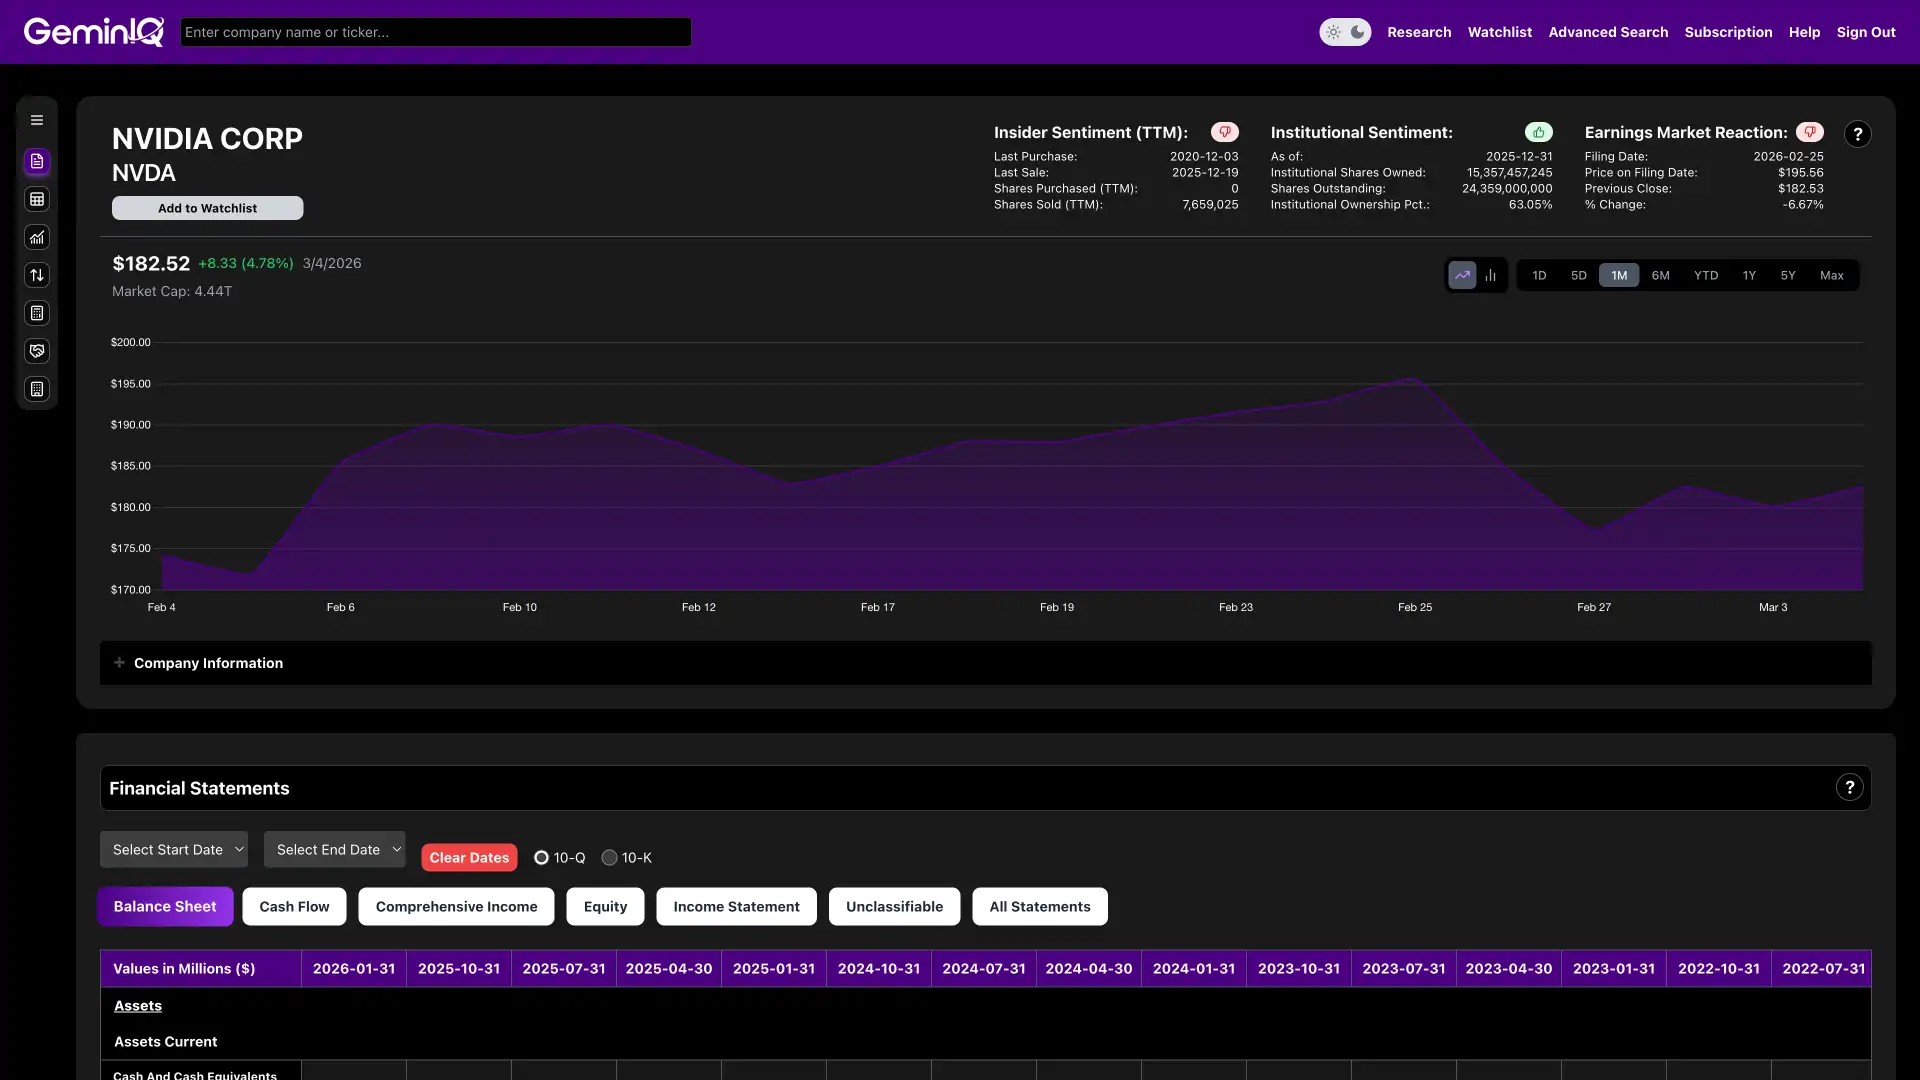Open the hamburger menu in the sidebar
Viewport: 1920px width, 1080px height.
(37, 120)
